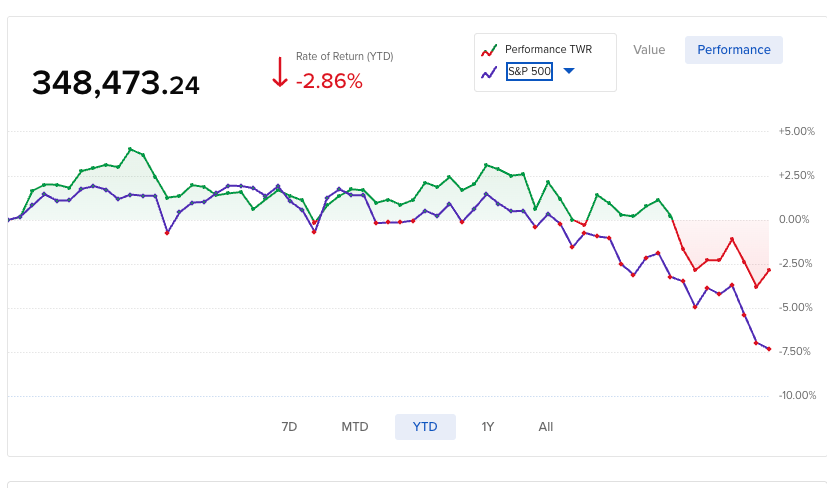
Task: Click the S&P 500 legend line icon
Action: [489, 72]
